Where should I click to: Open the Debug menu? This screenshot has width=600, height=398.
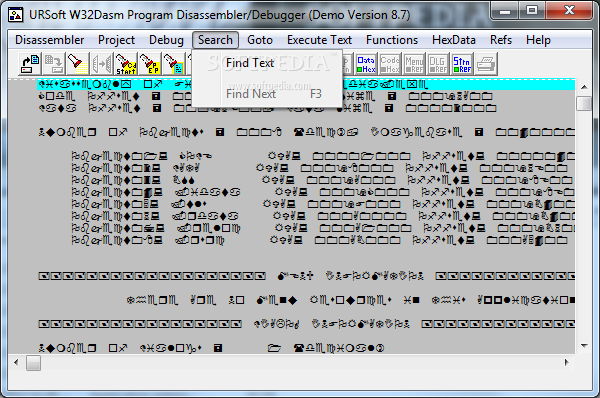pyautogui.click(x=166, y=40)
